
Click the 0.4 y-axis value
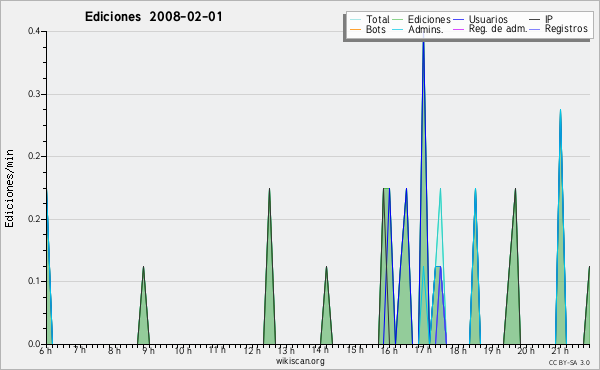point(34,31)
